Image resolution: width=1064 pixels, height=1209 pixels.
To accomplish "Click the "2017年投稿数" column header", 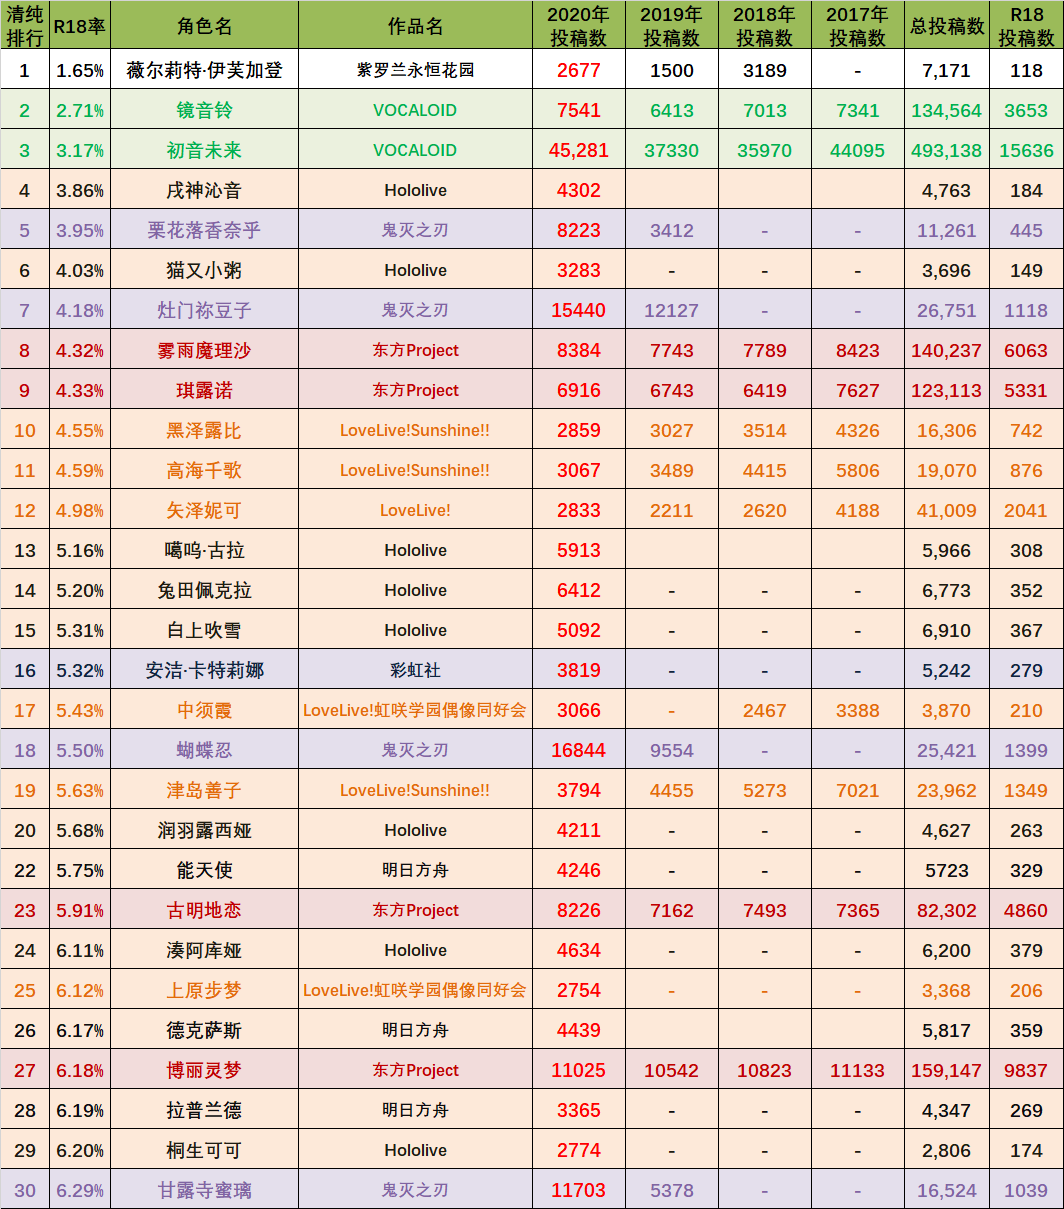I will pyautogui.click(x=857, y=26).
